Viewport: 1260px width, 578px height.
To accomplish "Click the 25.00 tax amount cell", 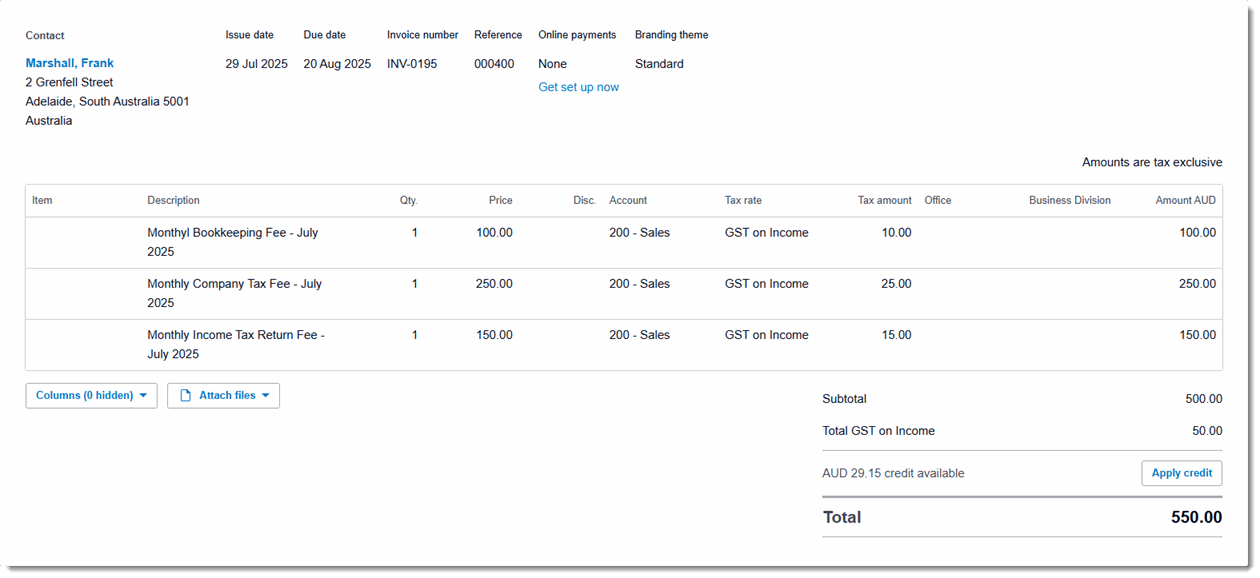I will [896, 284].
